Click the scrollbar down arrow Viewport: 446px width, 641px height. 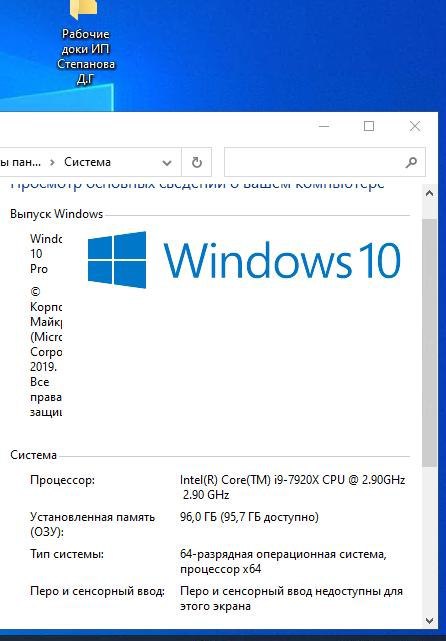tap(429, 621)
